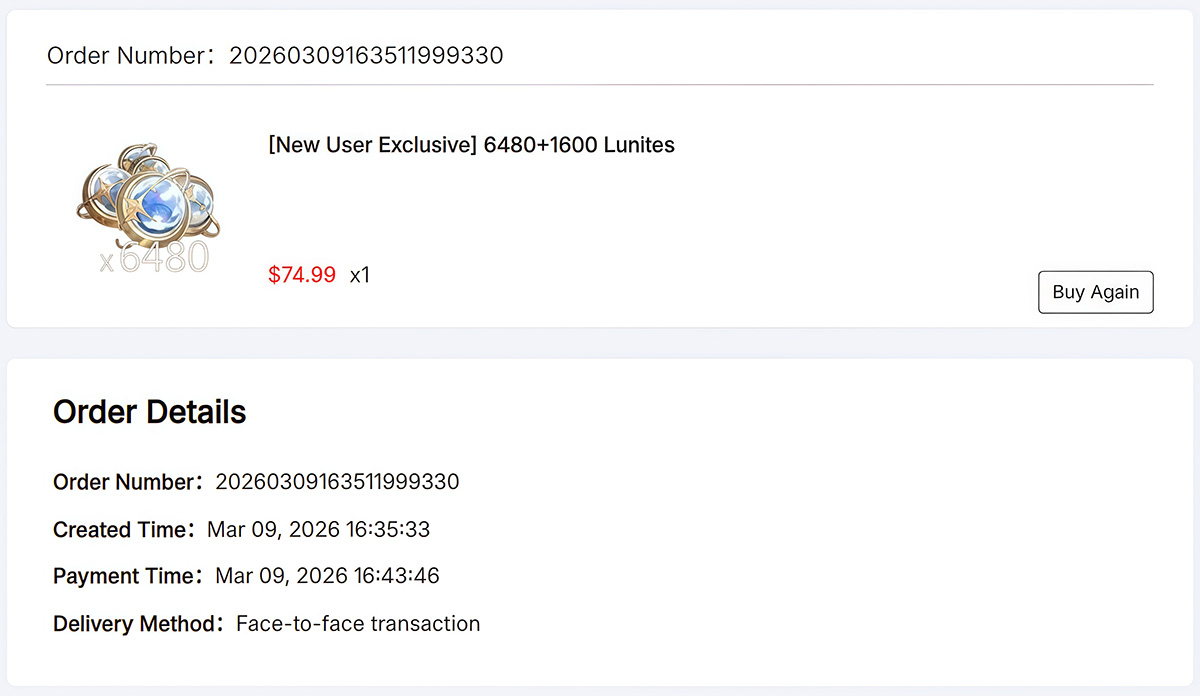
Task: Click the $74.99 price in red
Action: (x=302, y=275)
